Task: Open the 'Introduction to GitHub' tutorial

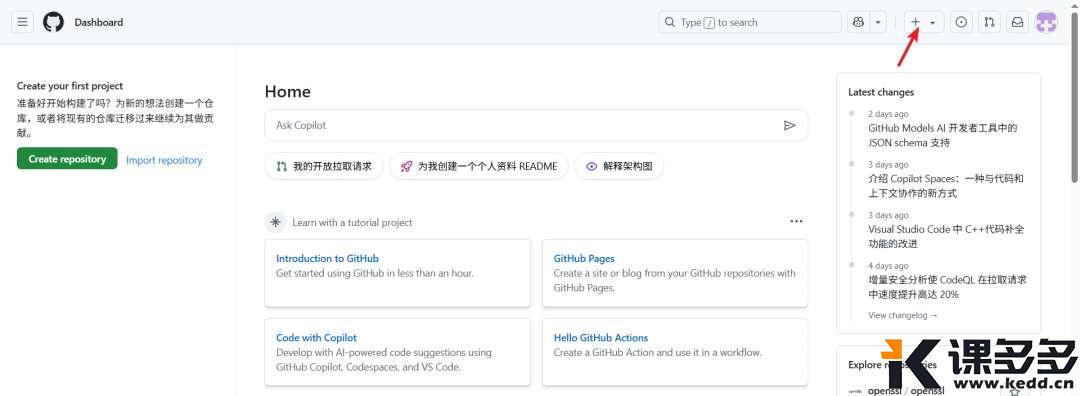Action: coord(327,259)
